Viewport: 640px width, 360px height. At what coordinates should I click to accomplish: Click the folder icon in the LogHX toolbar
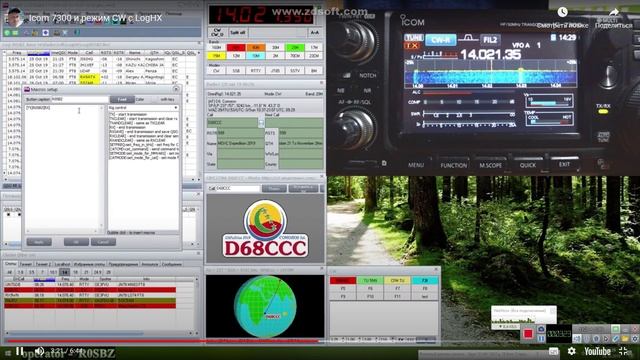tap(36, 32)
